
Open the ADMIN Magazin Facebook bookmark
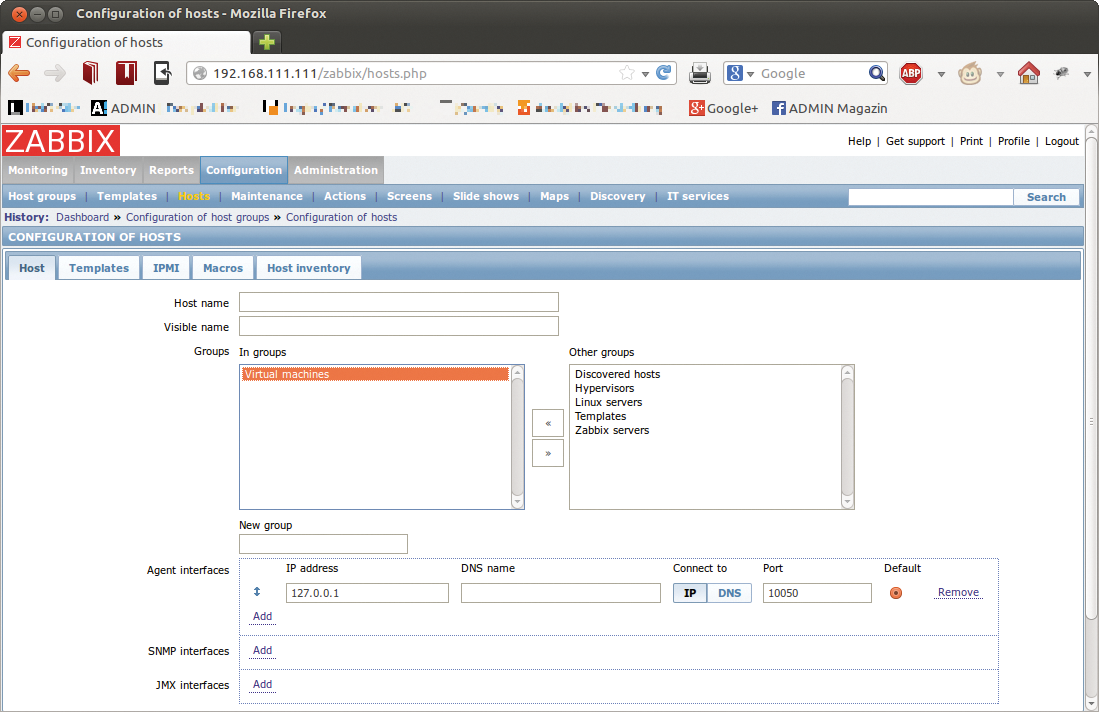(835, 108)
